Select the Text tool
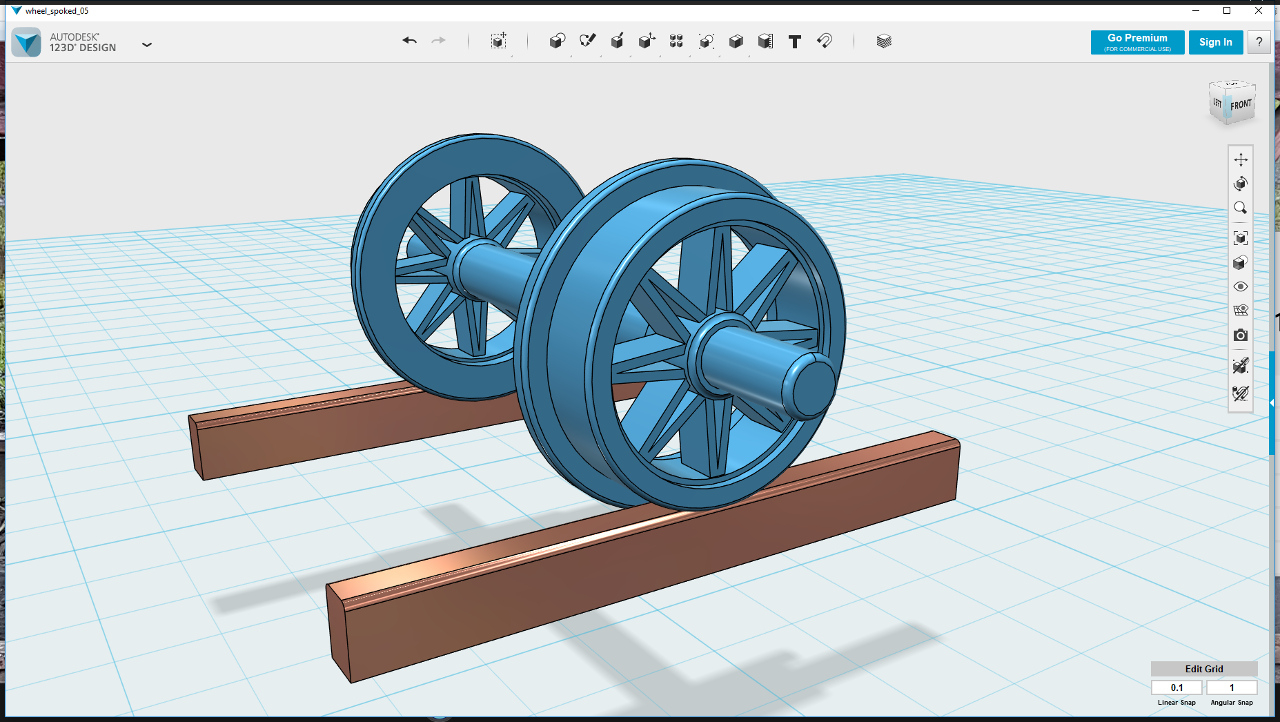Viewport: 1280px width, 722px height. click(795, 41)
